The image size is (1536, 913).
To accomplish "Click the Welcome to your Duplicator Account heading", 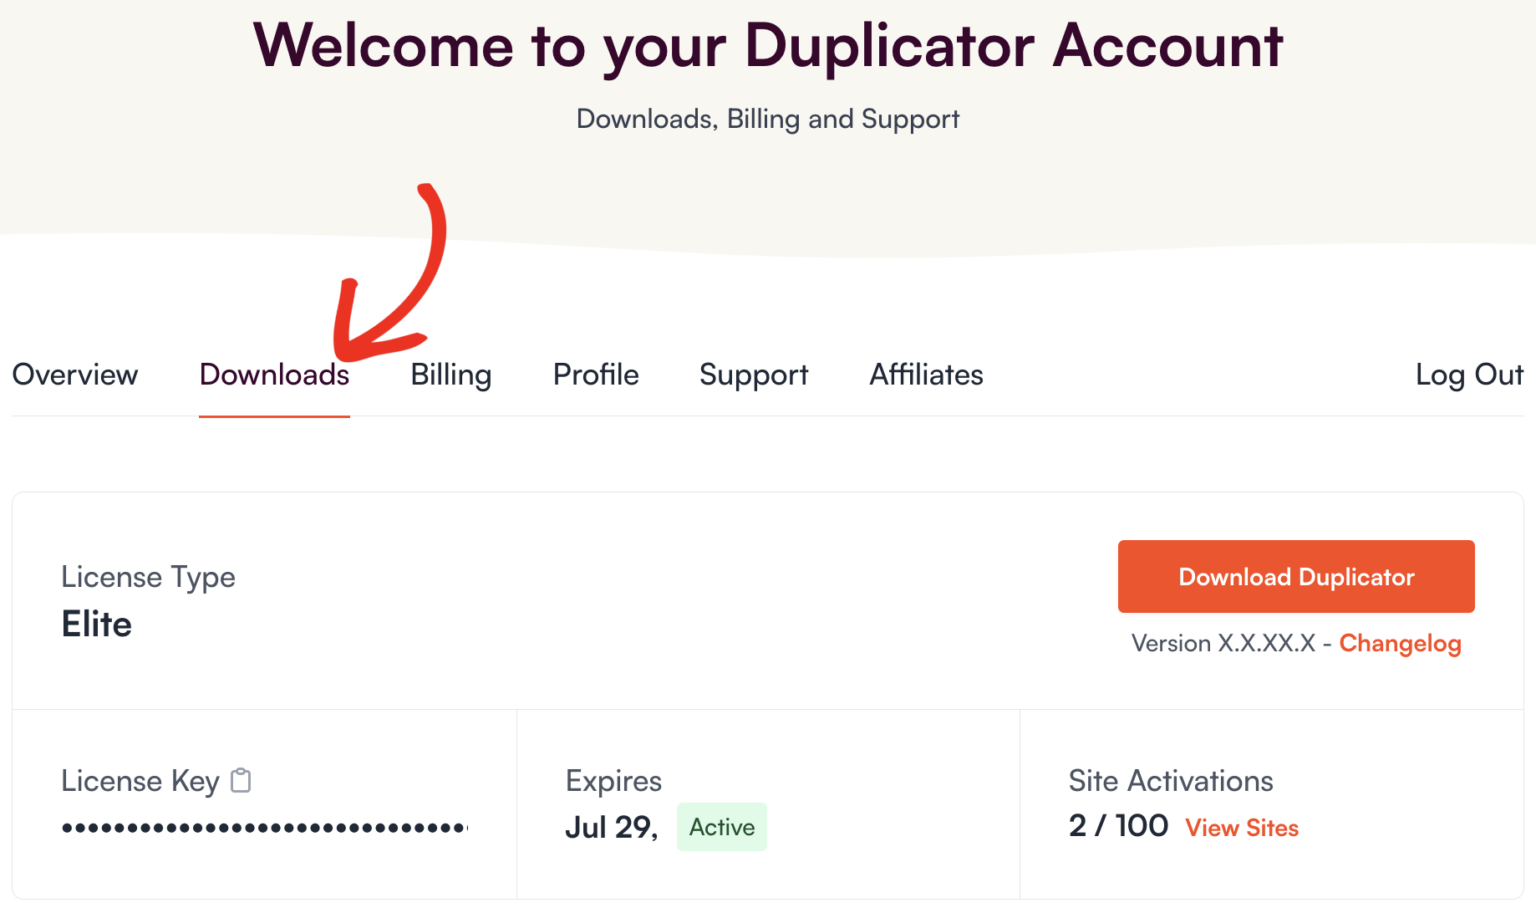I will [x=768, y=46].
